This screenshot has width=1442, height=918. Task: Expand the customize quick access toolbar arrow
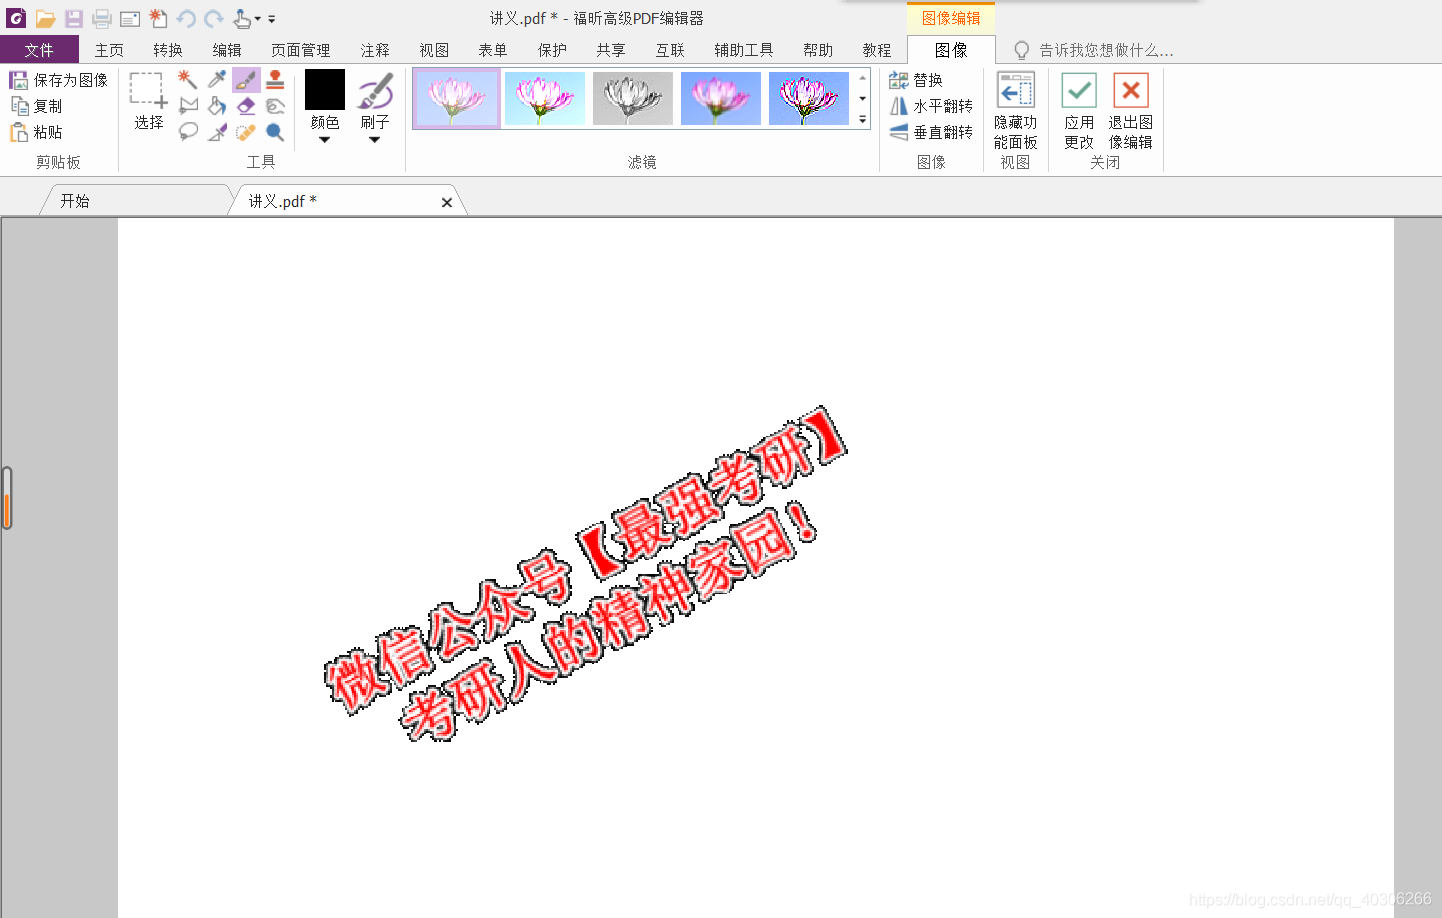click(x=271, y=19)
